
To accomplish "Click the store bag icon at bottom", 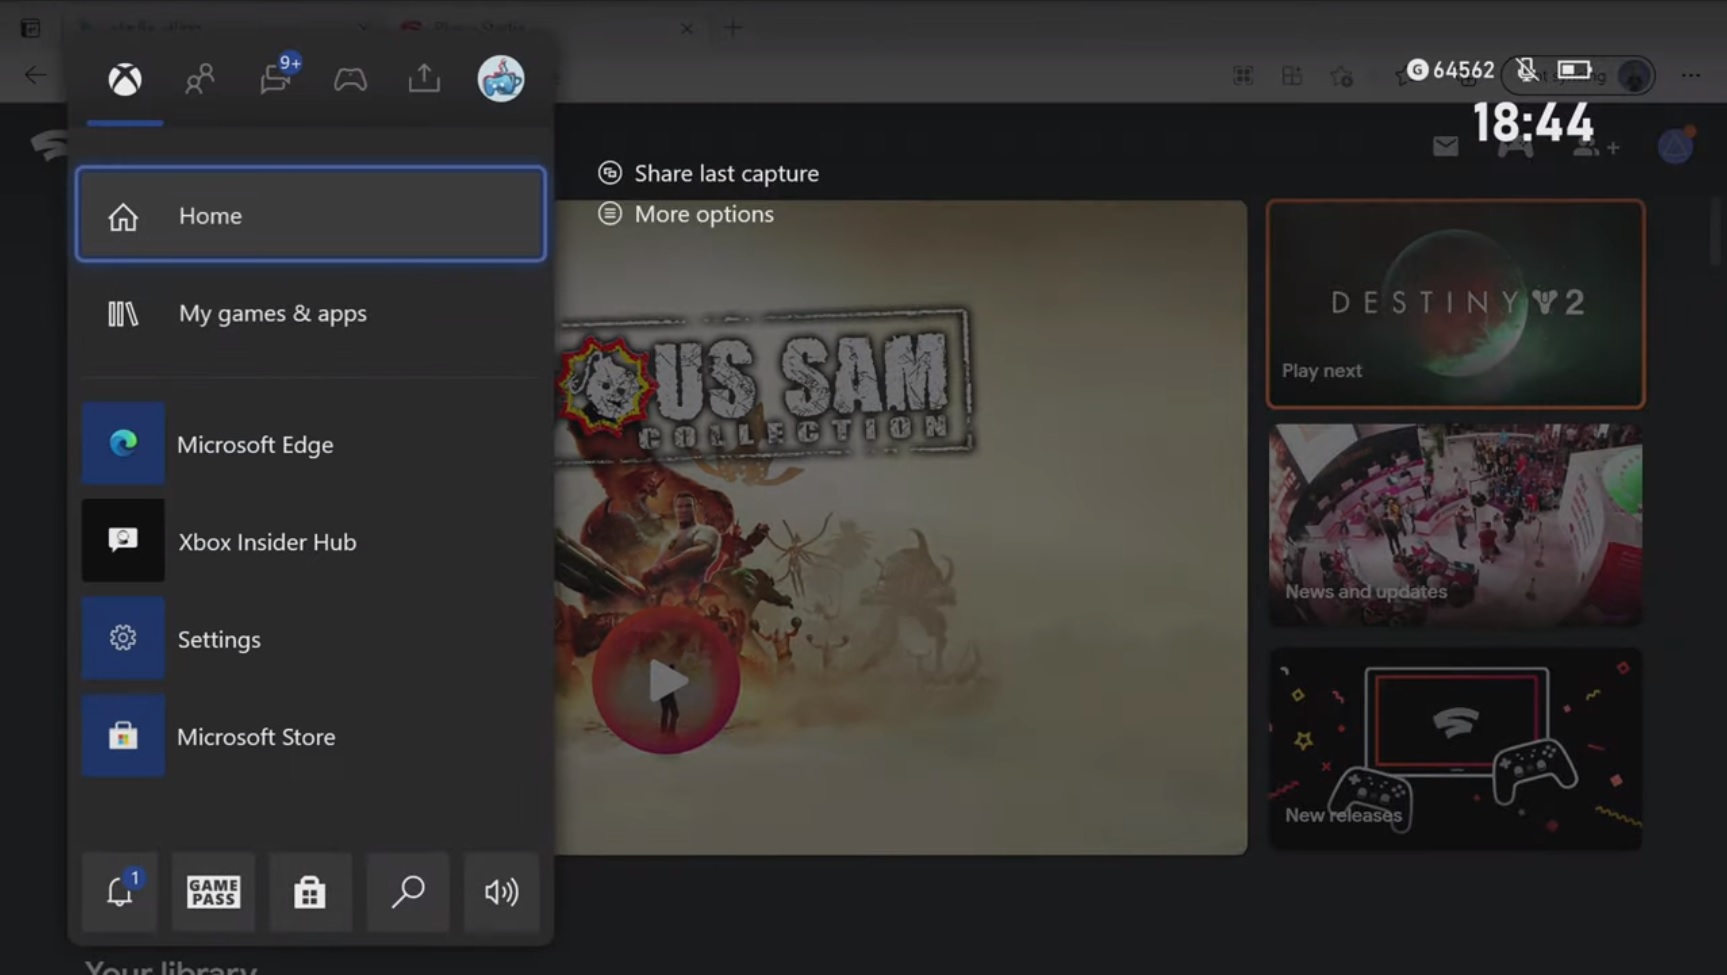I will (310, 891).
